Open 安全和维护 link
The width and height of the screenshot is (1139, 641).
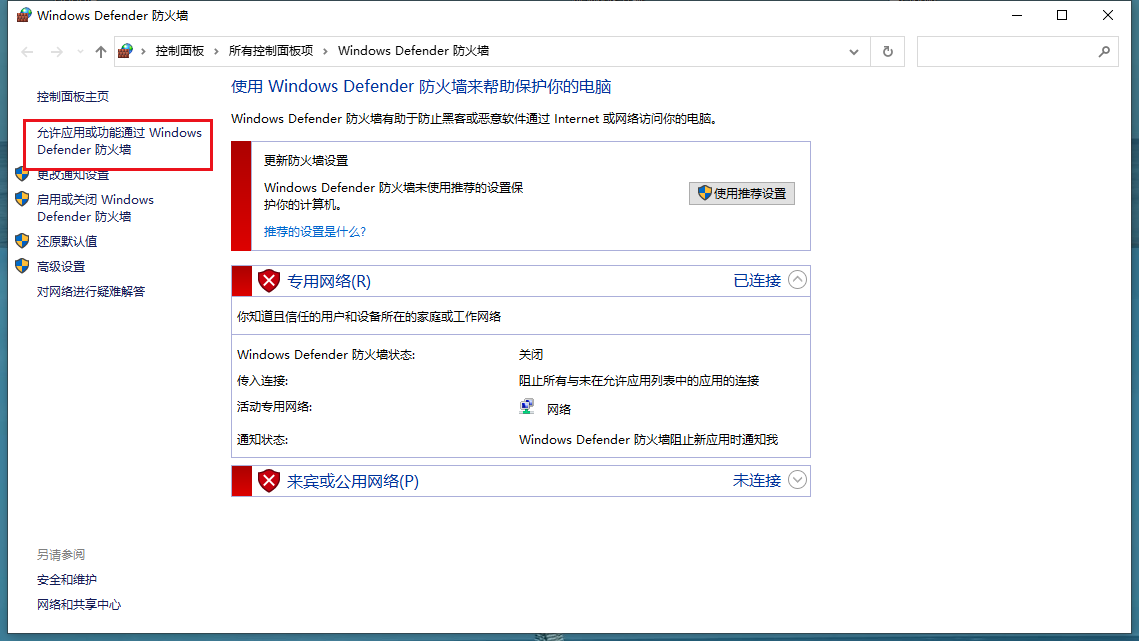67,580
